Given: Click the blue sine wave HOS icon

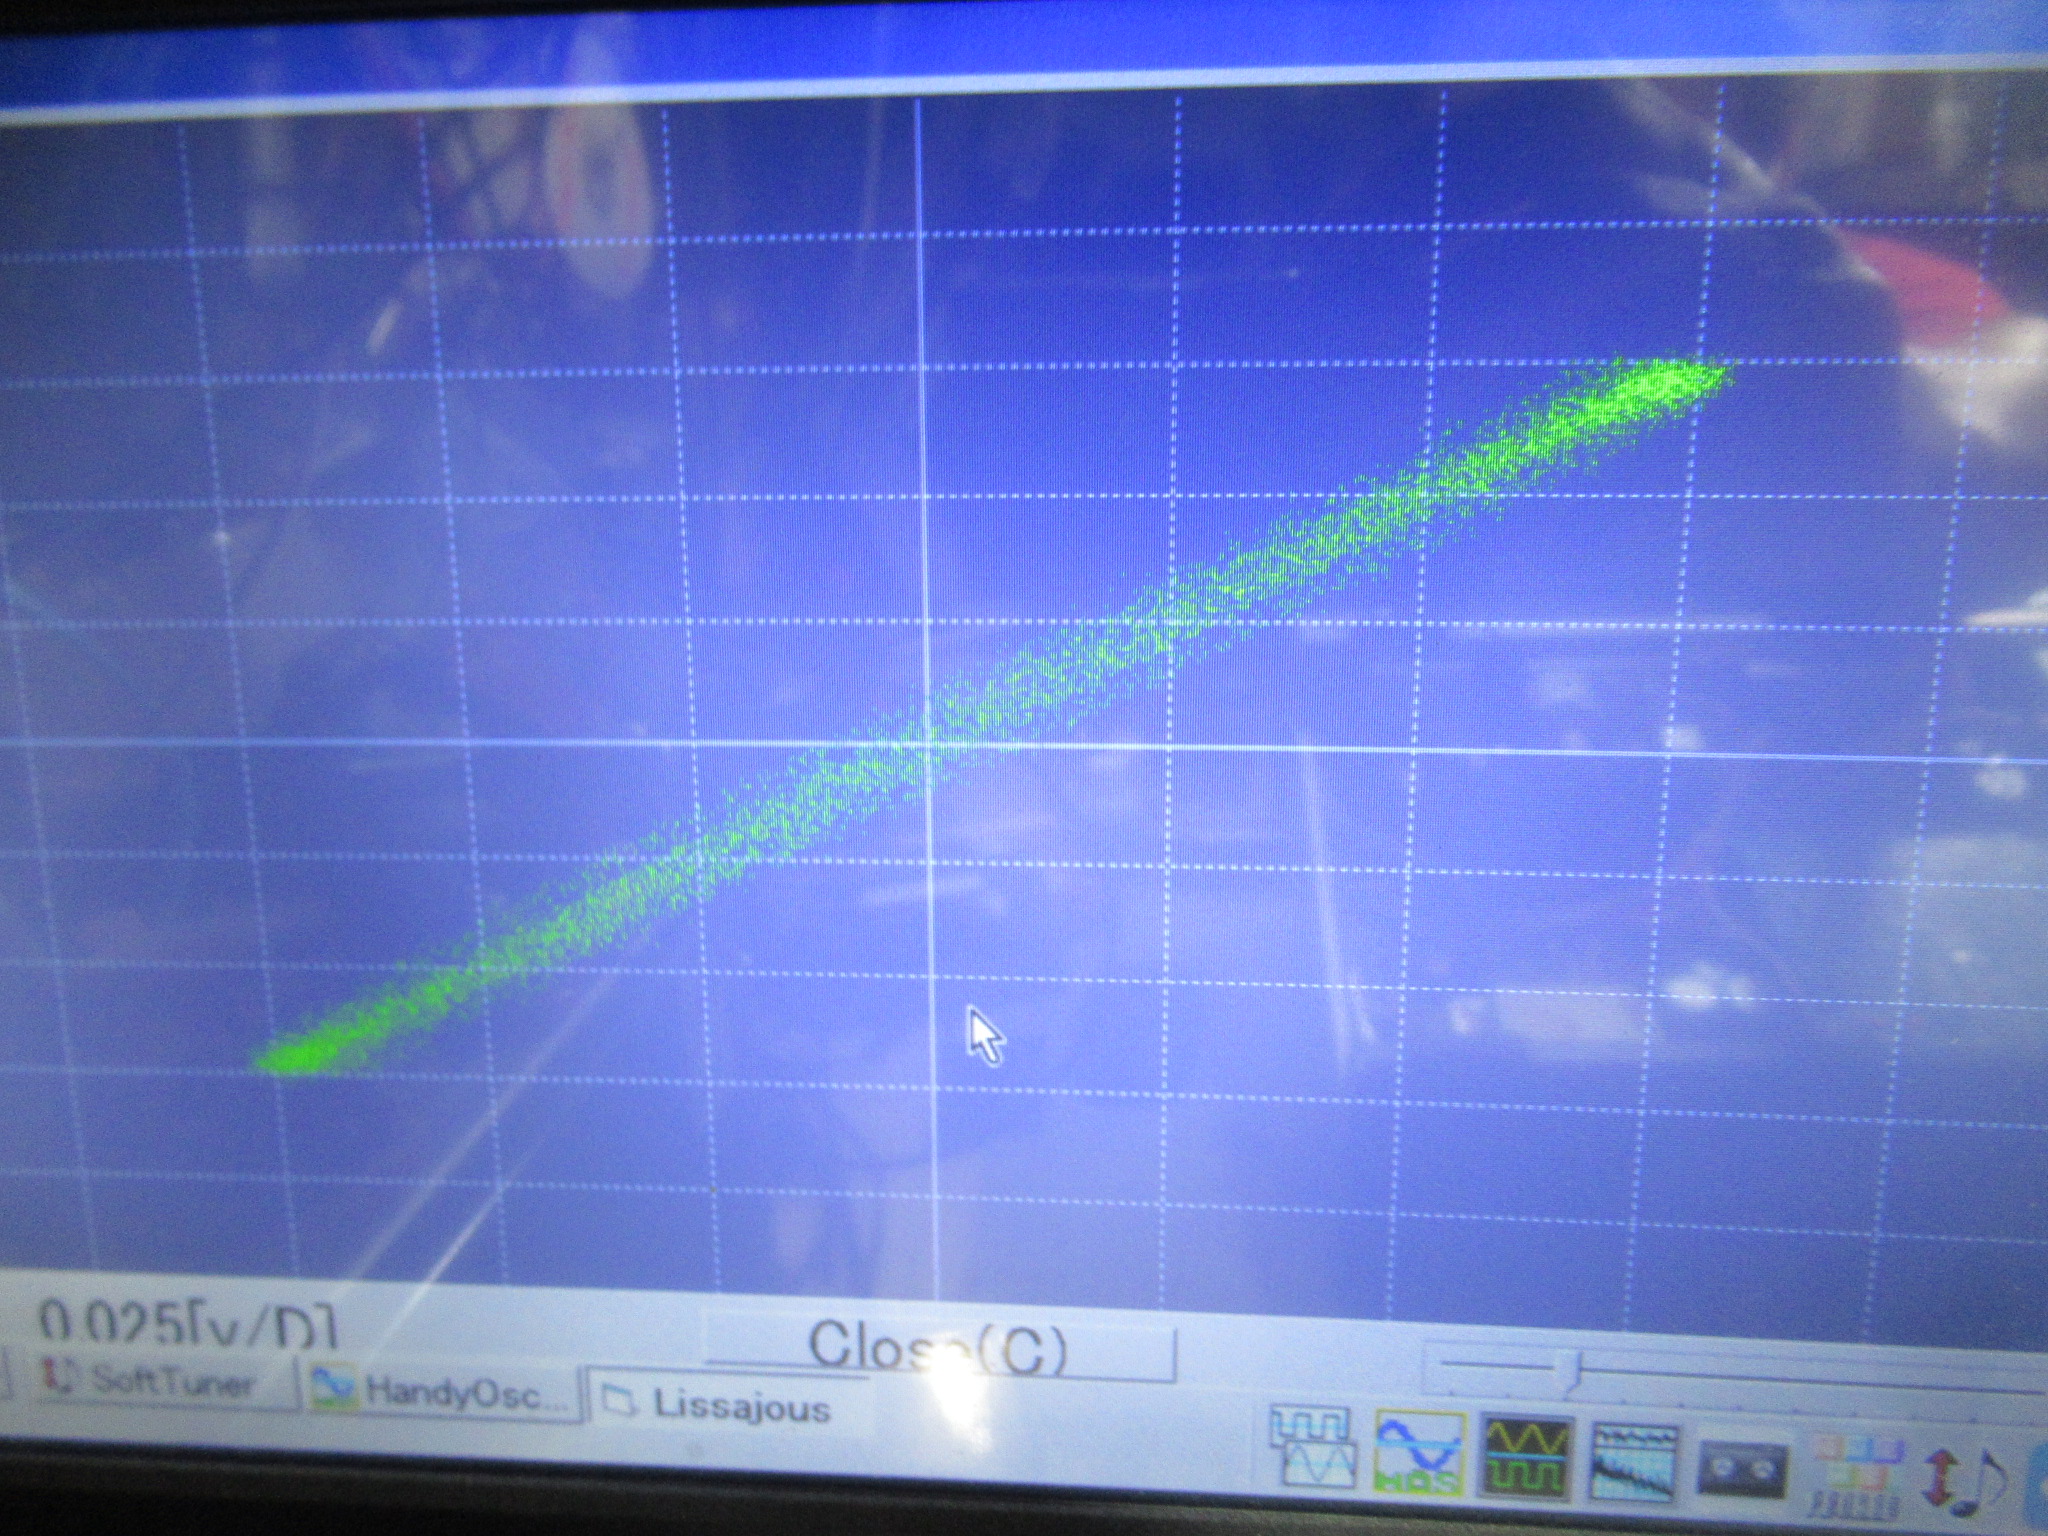Looking at the screenshot, I should 1420,1453.
